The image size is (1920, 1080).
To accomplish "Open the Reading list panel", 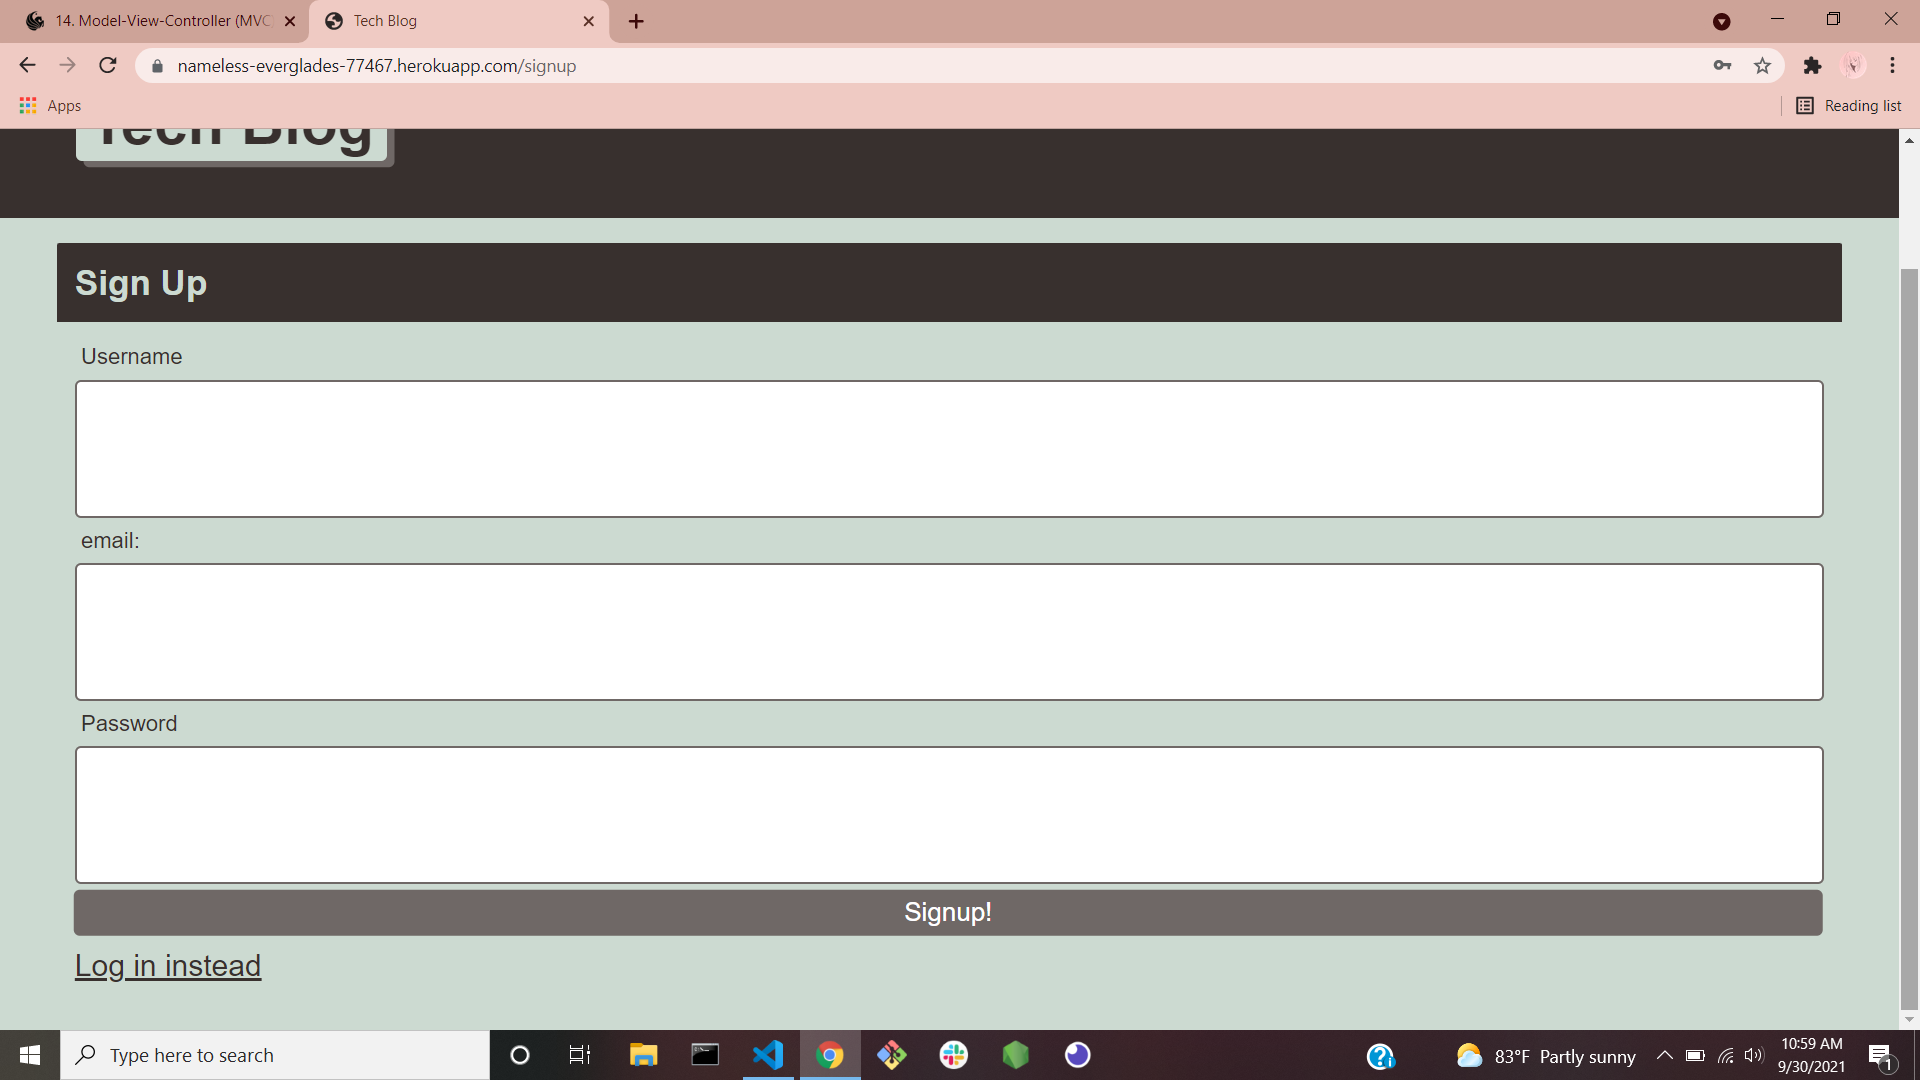I will point(1849,106).
